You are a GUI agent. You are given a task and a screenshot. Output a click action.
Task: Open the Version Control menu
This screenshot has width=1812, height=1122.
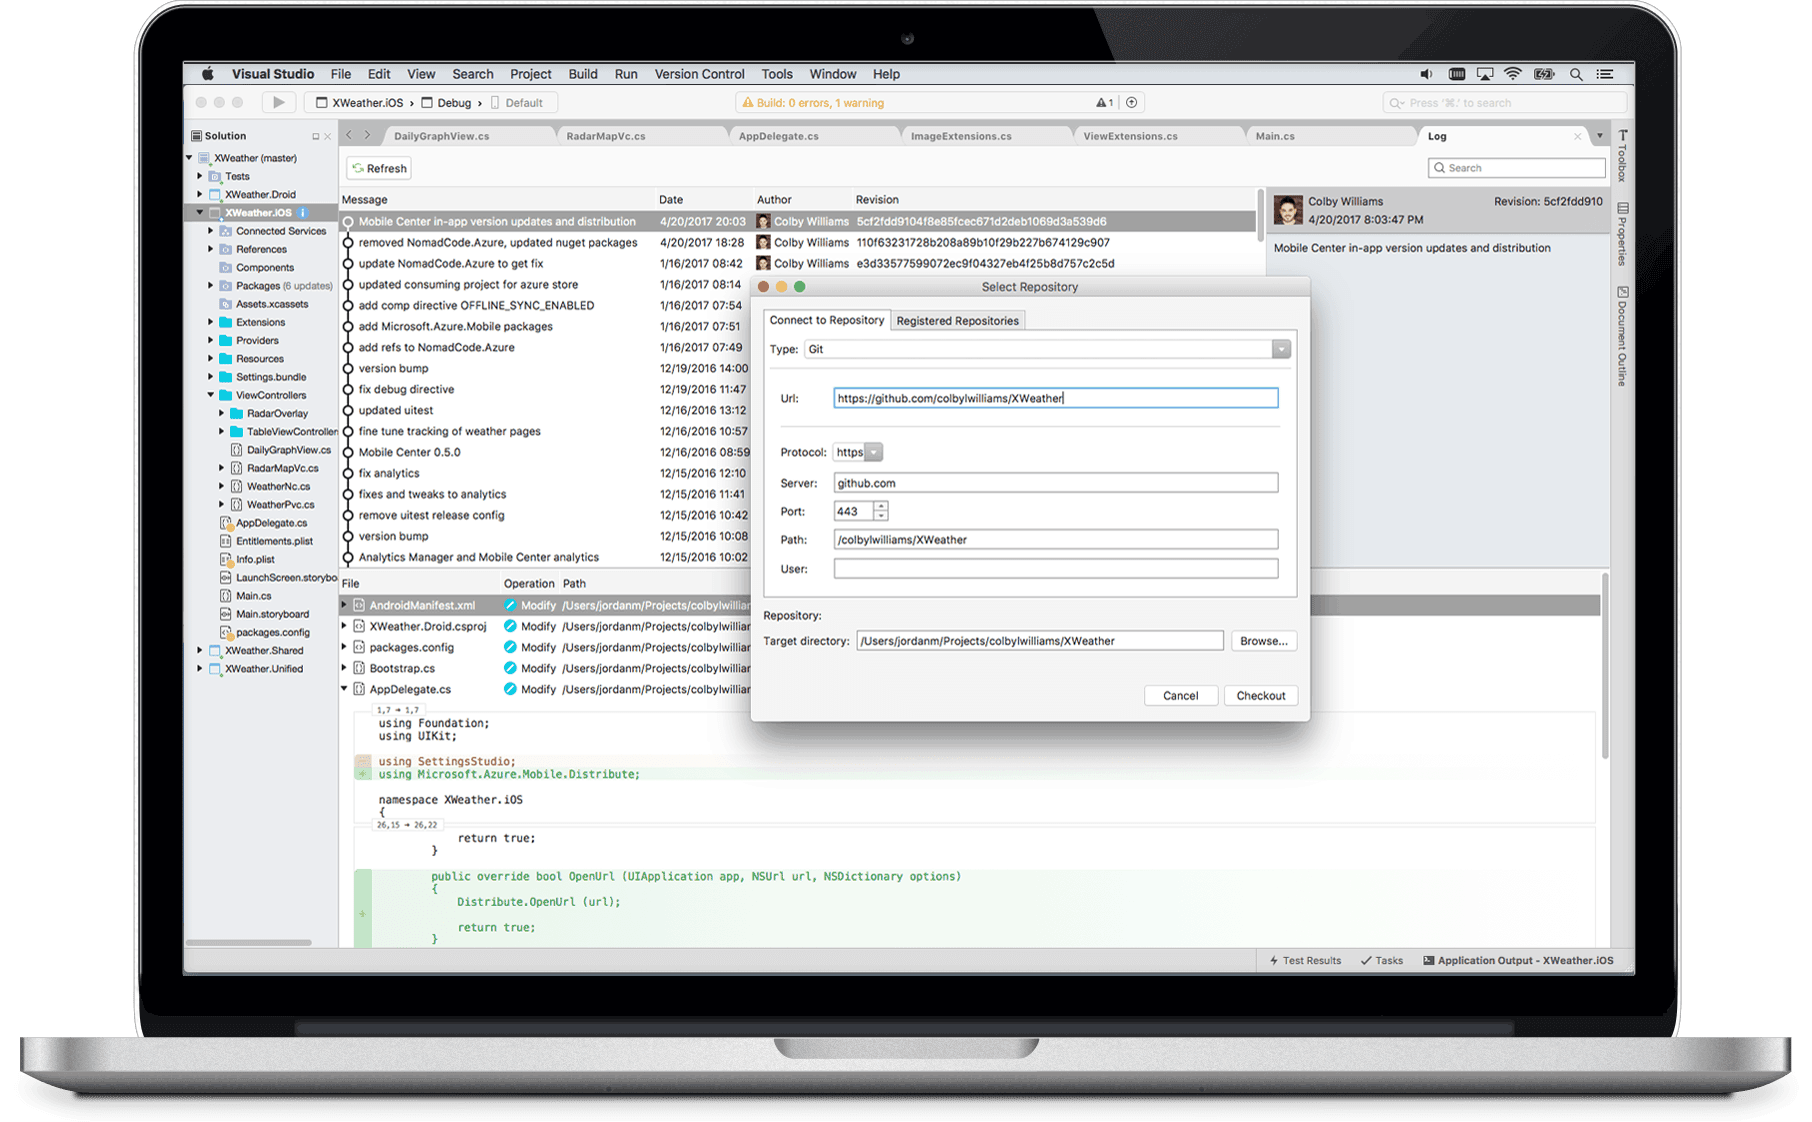pyautogui.click(x=699, y=73)
